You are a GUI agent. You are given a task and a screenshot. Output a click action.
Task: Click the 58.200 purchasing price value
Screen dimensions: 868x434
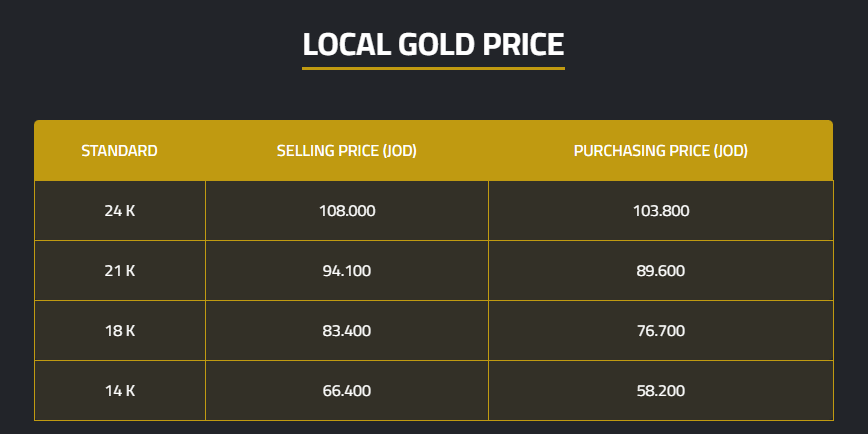click(x=660, y=391)
